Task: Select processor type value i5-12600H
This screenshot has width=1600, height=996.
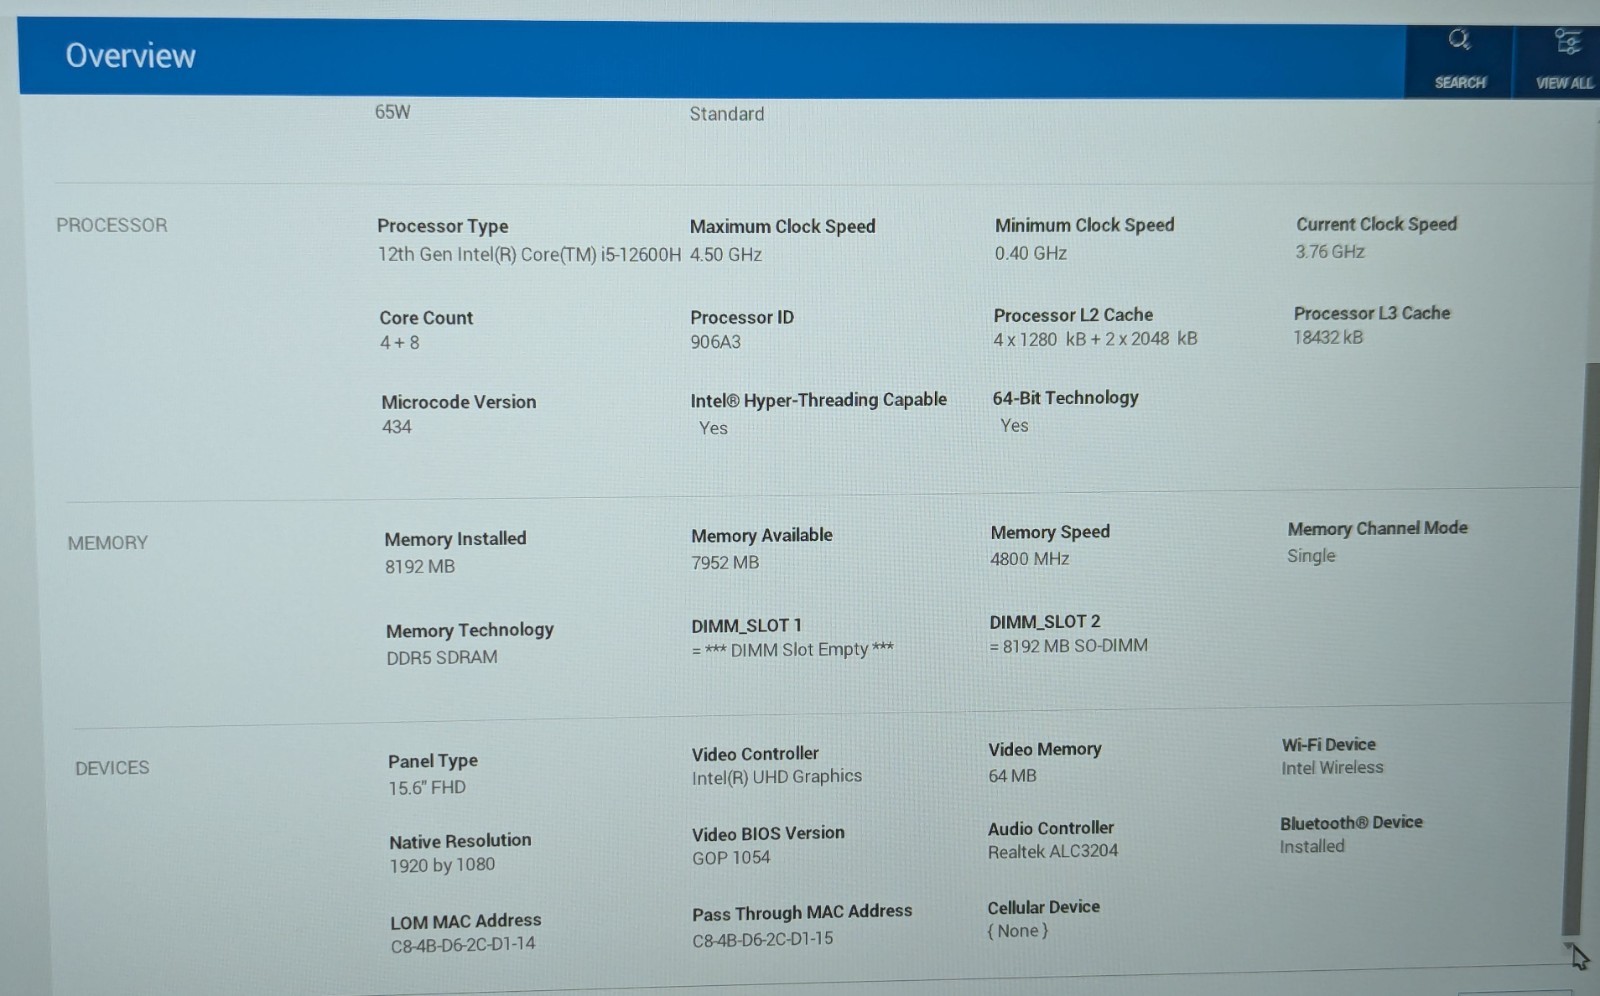Action: pos(529,254)
